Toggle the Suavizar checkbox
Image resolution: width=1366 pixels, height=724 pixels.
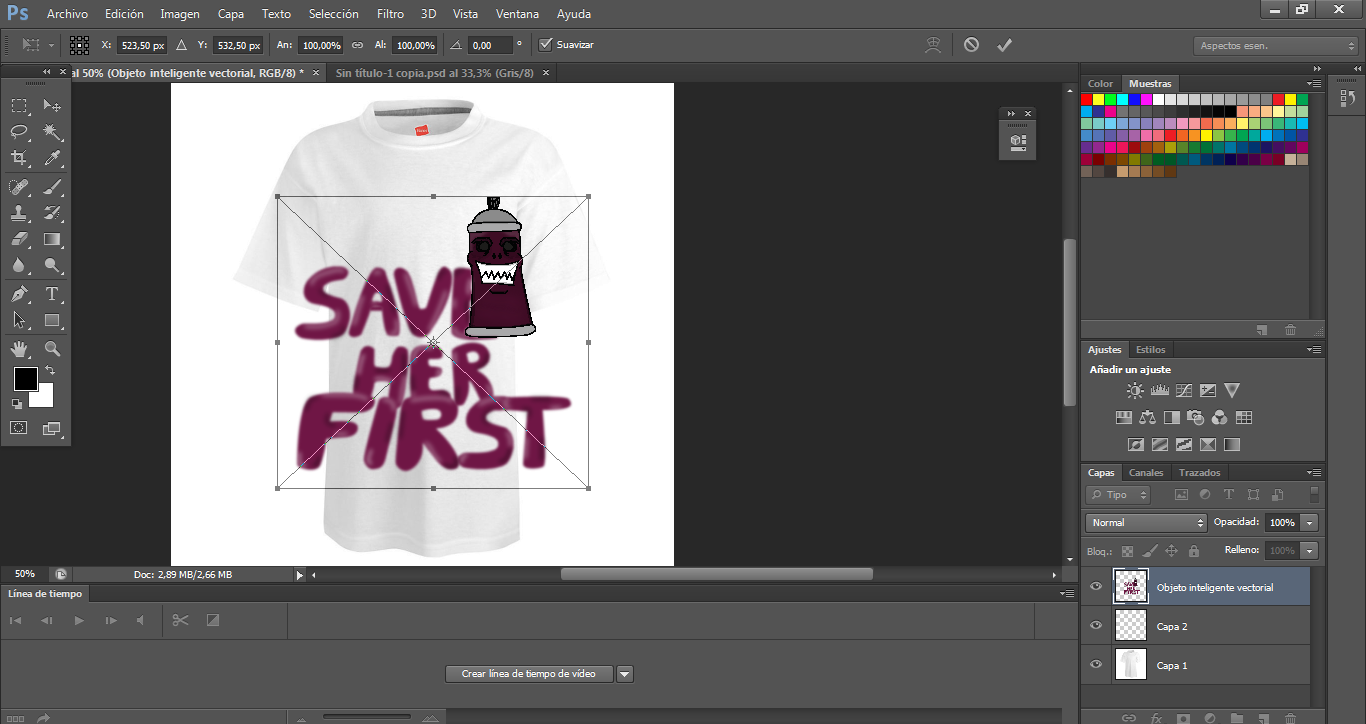pos(545,45)
